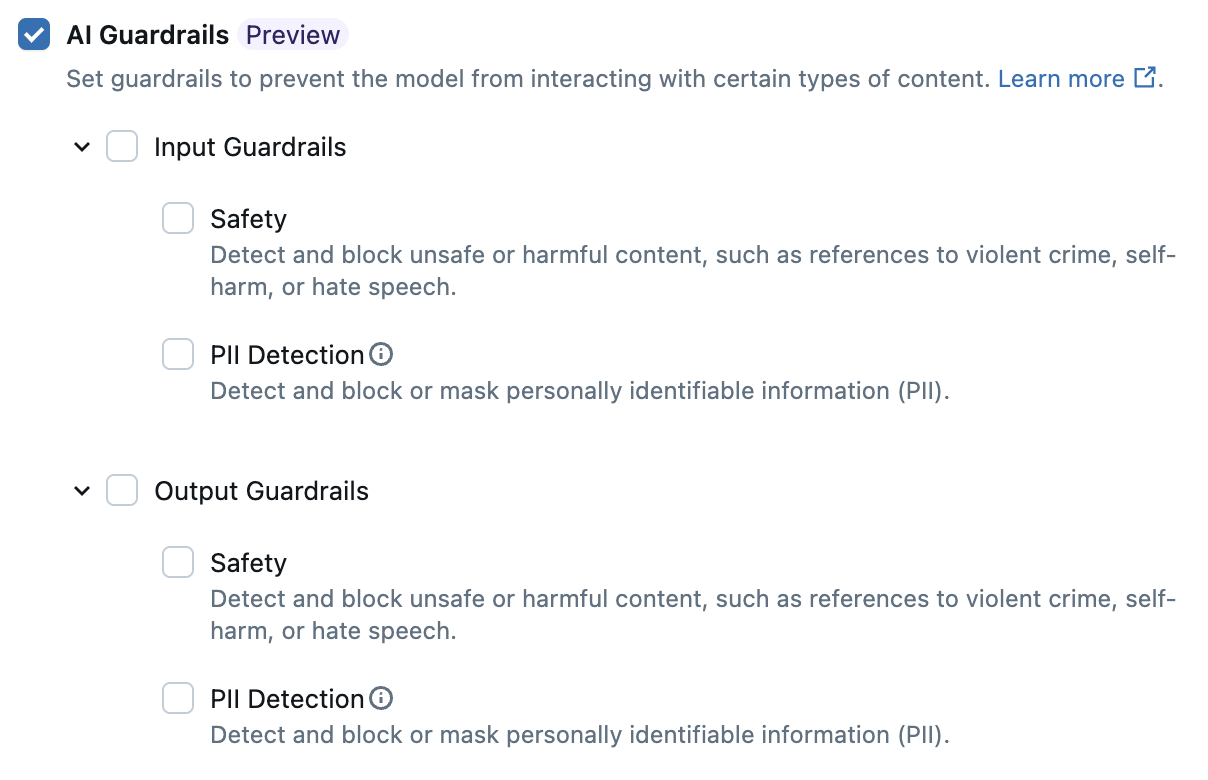Viewport: 1208px width, 780px height.
Task: Enable PII Detection under Input Guardrails
Action: click(177, 353)
